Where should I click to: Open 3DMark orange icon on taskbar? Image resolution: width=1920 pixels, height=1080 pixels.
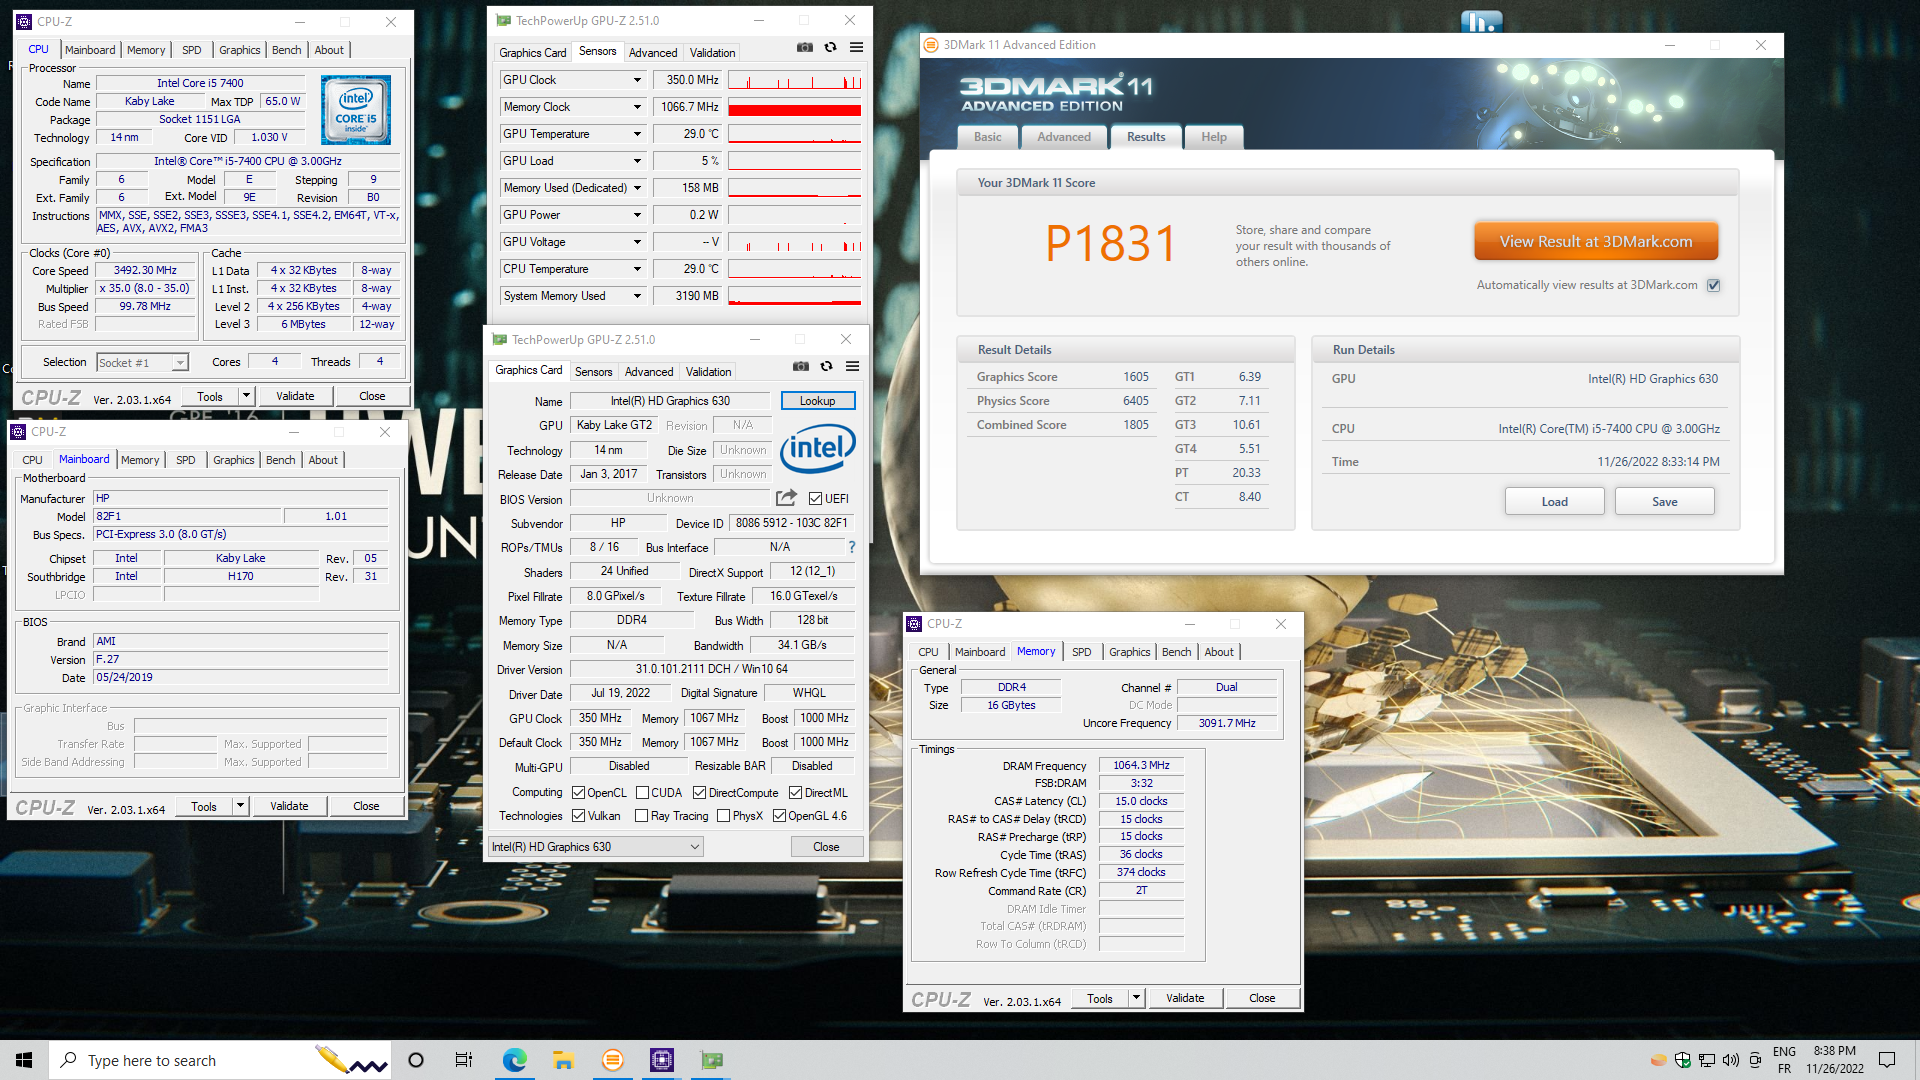pos(612,1060)
